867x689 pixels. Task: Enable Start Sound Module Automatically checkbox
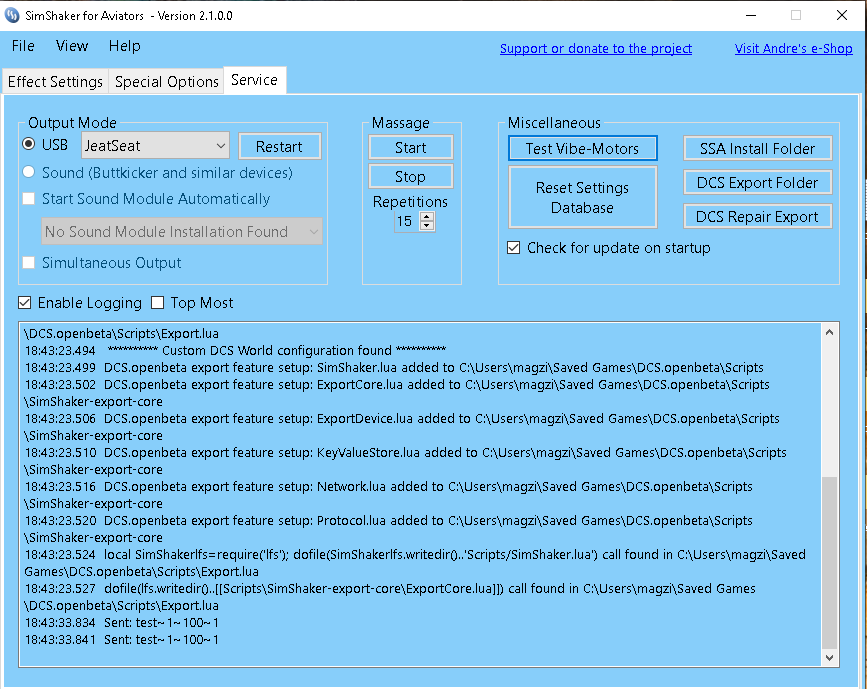tap(29, 199)
